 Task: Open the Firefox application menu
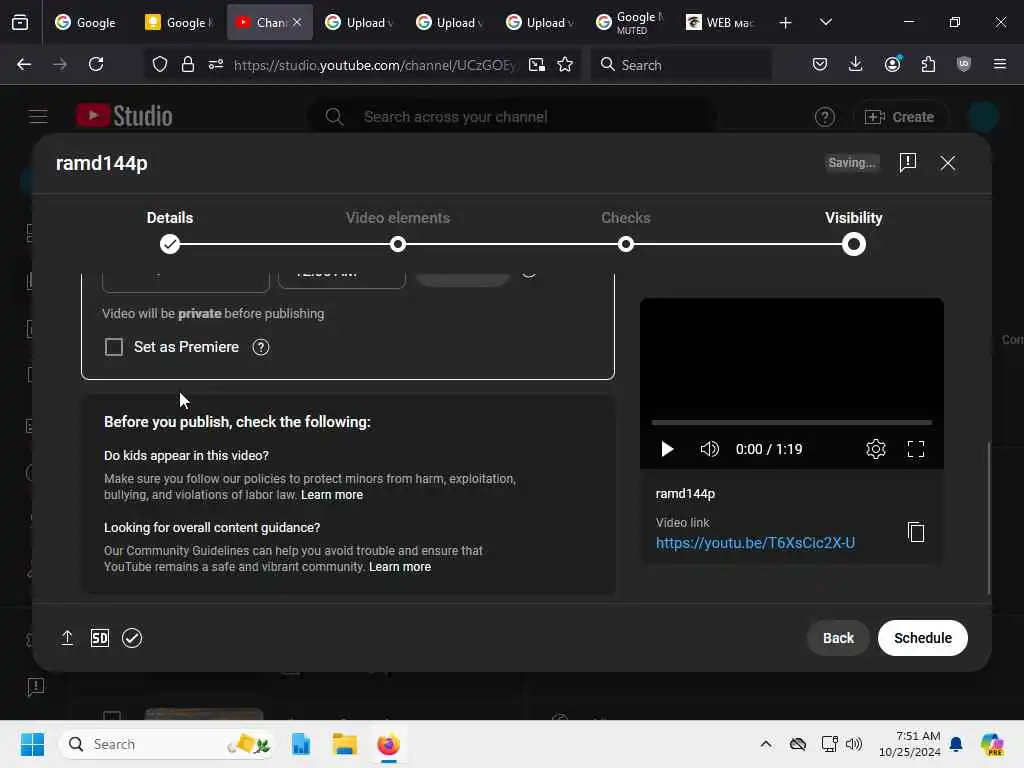coord(999,64)
